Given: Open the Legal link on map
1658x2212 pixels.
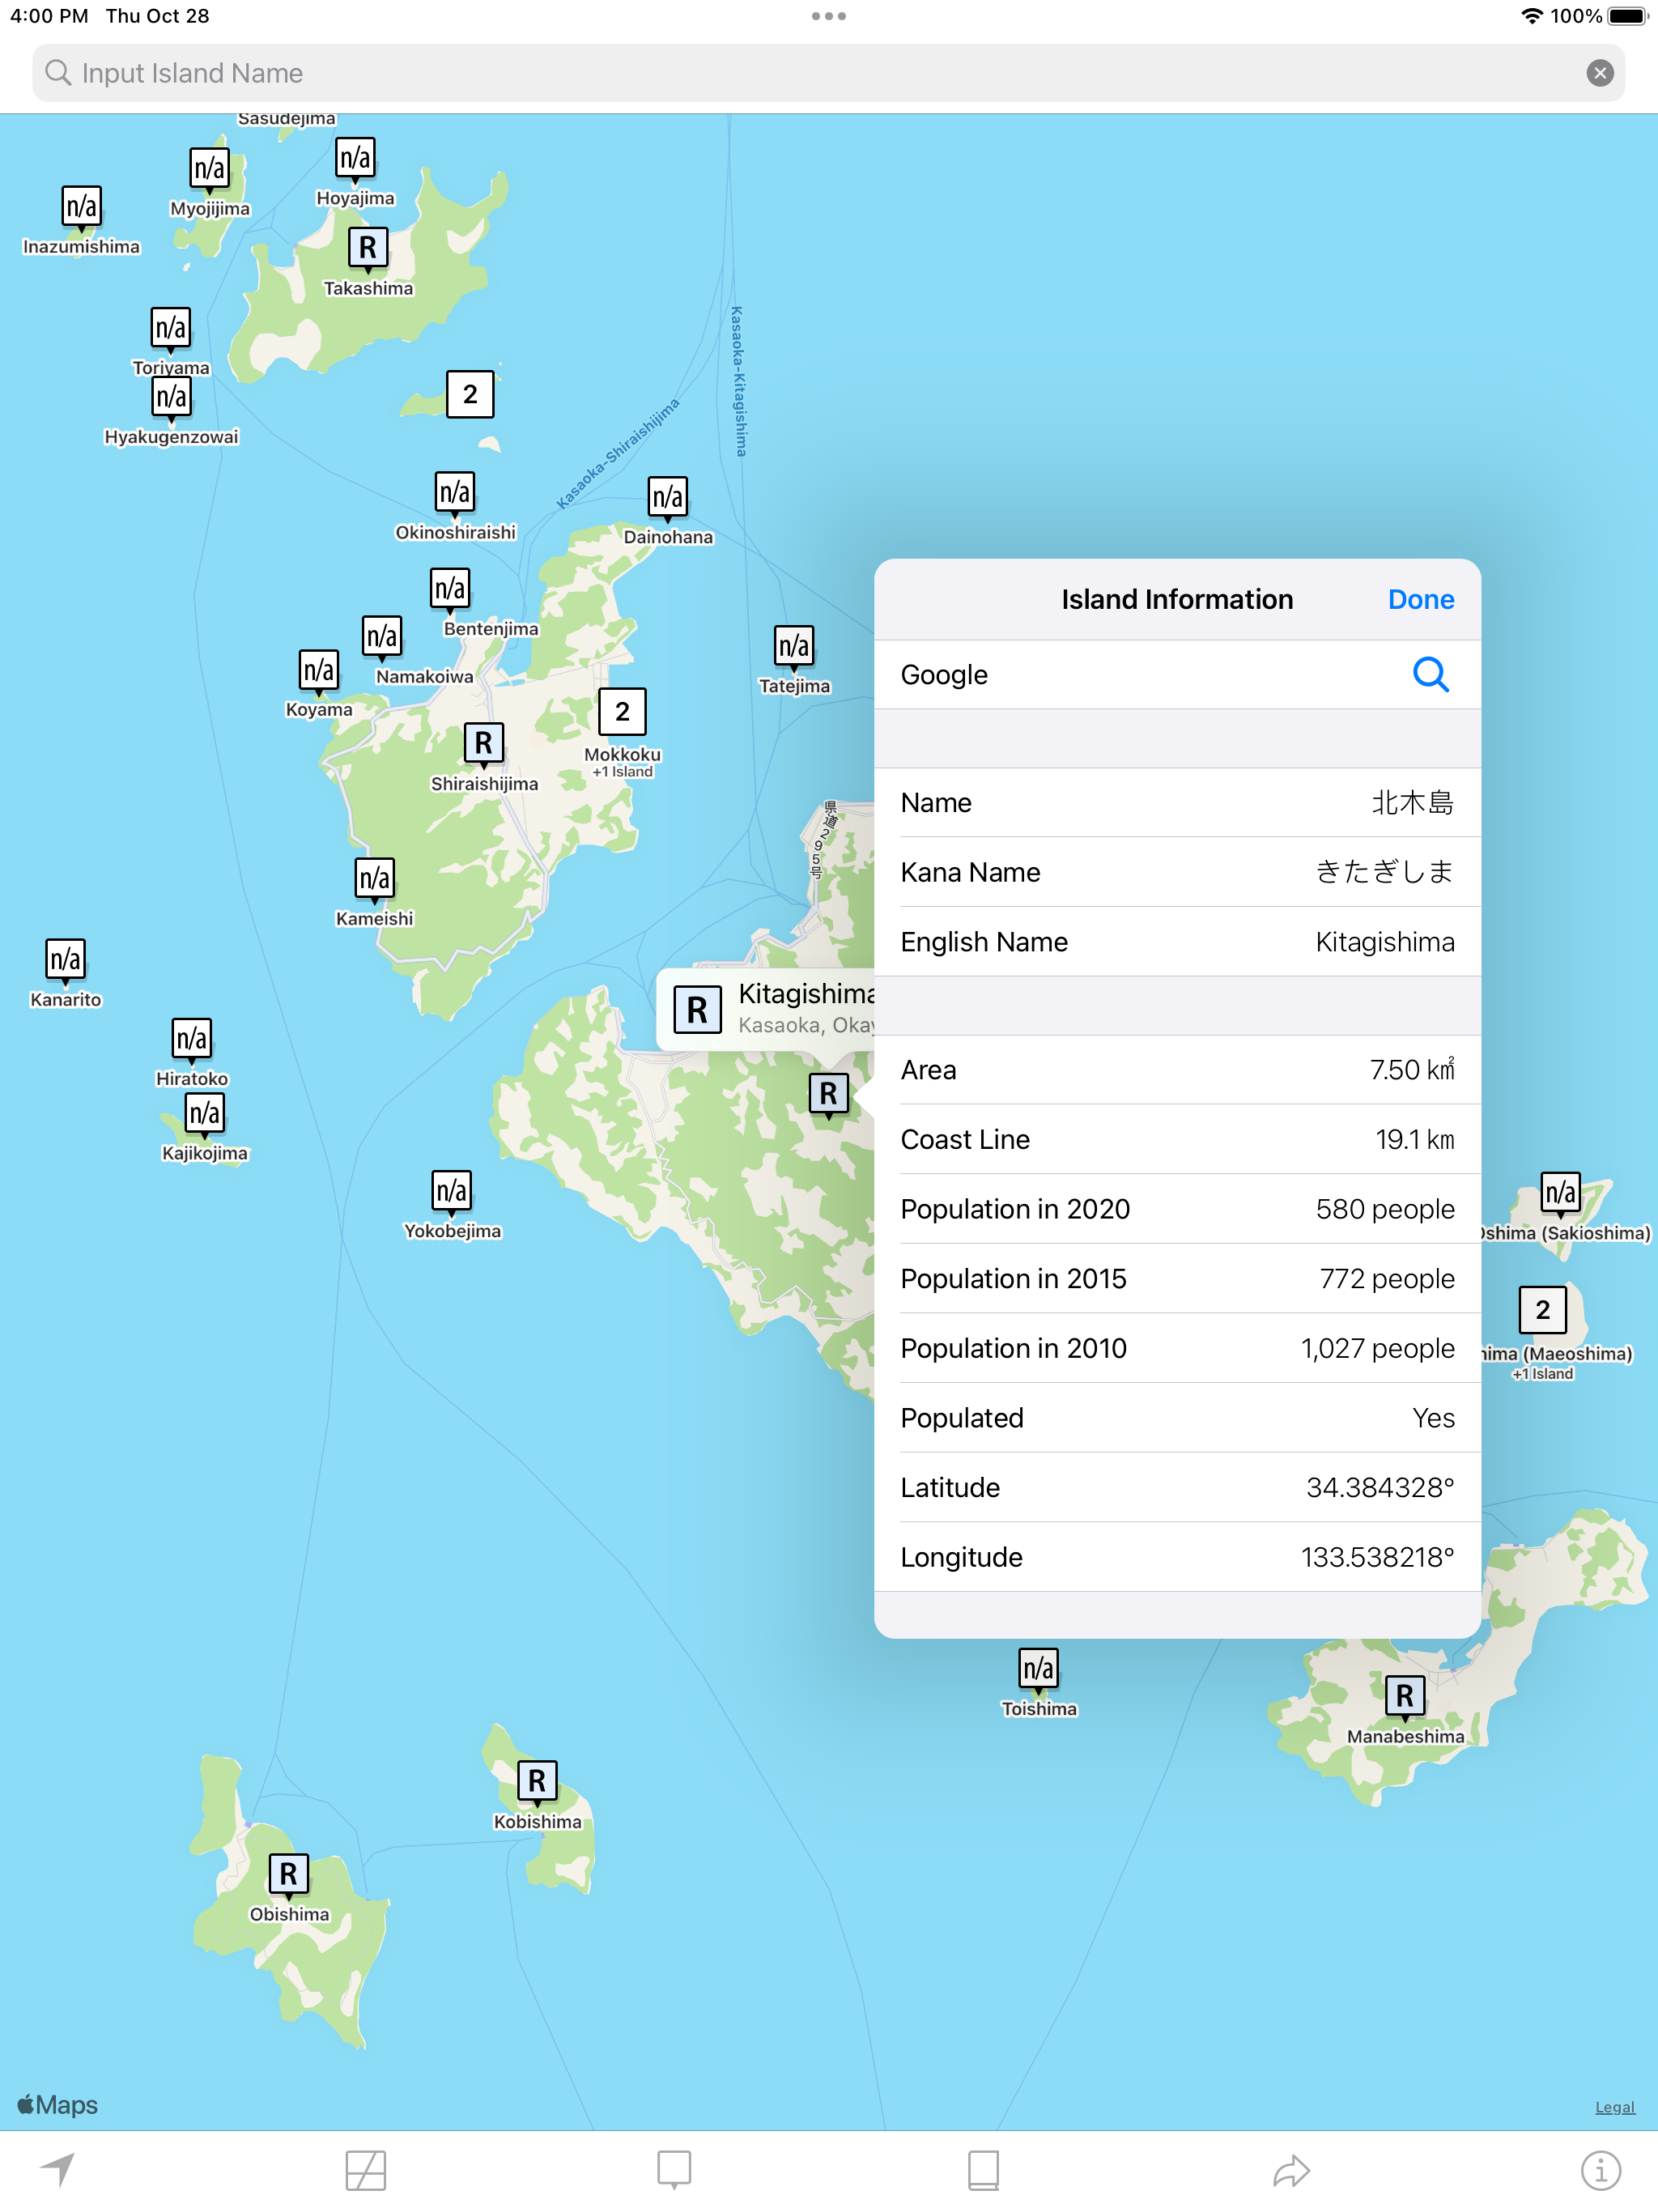Looking at the screenshot, I should tap(1614, 2106).
